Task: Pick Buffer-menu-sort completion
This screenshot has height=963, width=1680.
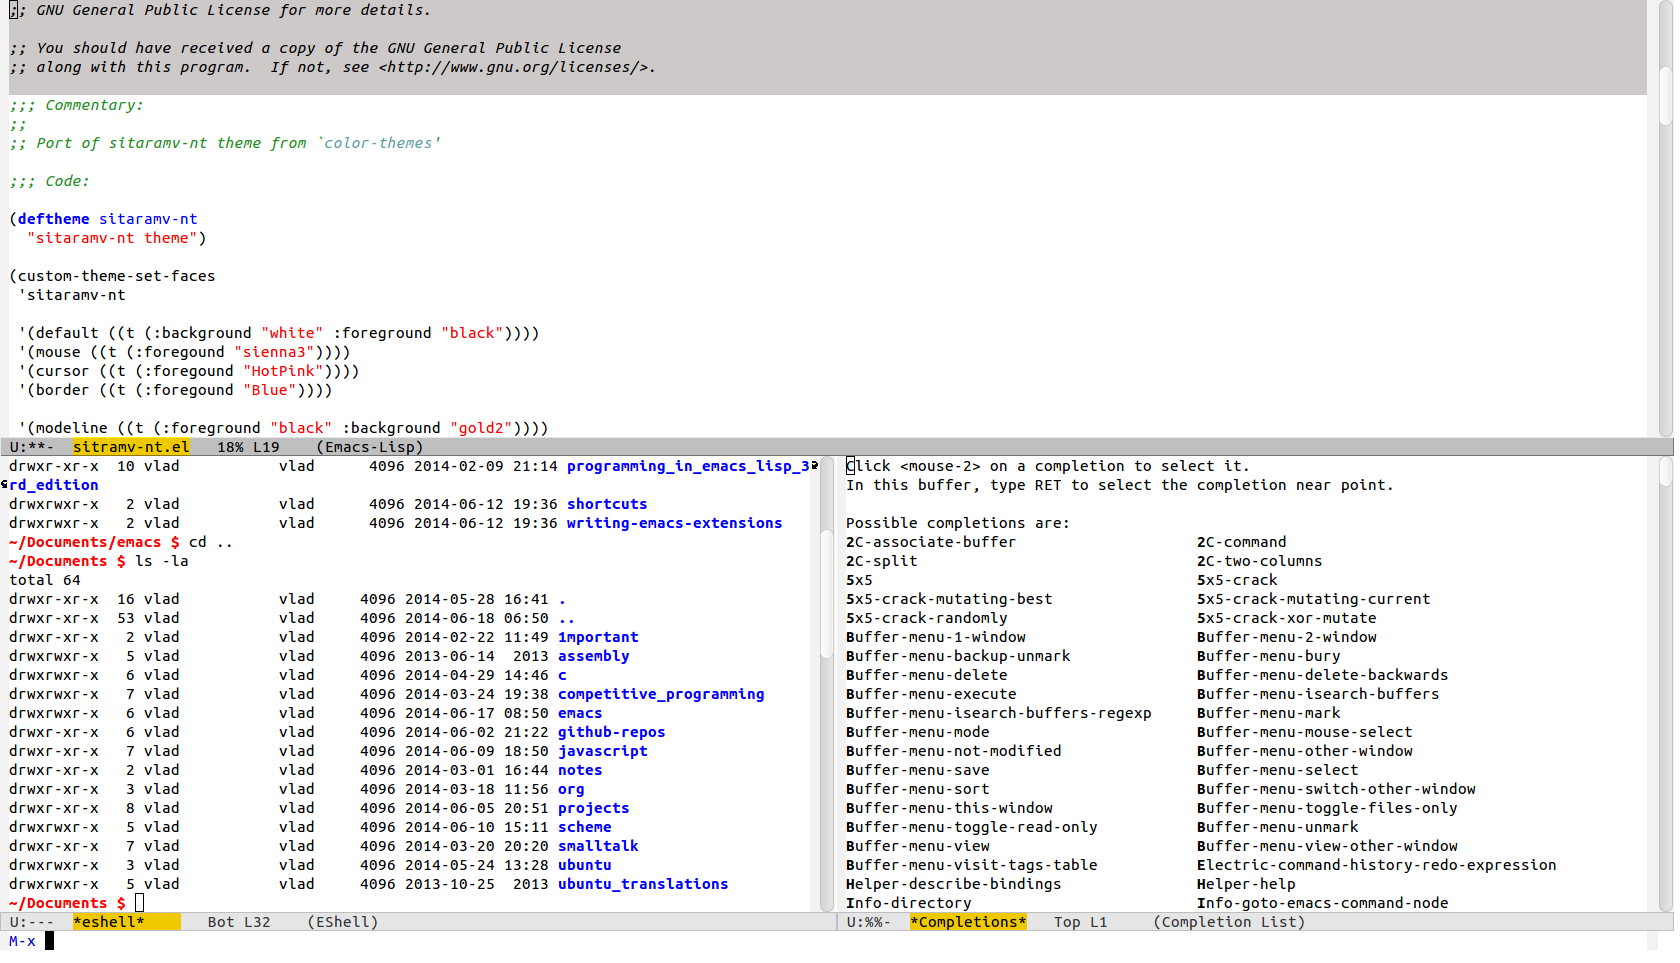Action: [918, 789]
